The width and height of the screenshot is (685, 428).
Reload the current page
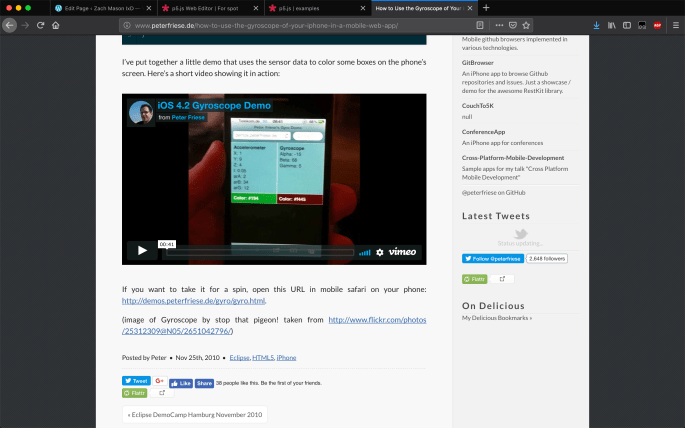pos(41,25)
